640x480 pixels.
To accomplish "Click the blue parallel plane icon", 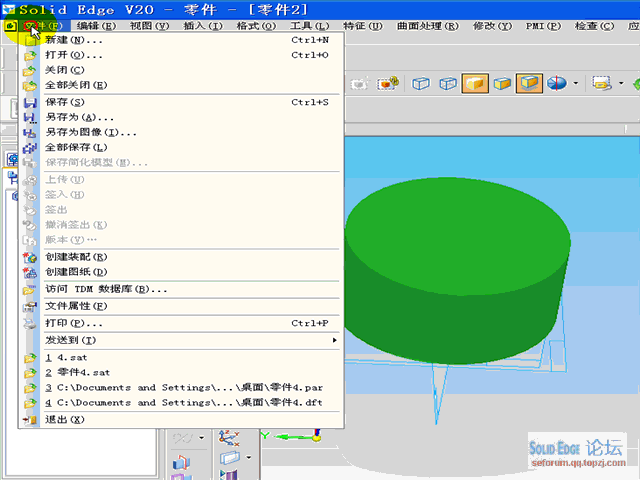I will pos(230,458).
